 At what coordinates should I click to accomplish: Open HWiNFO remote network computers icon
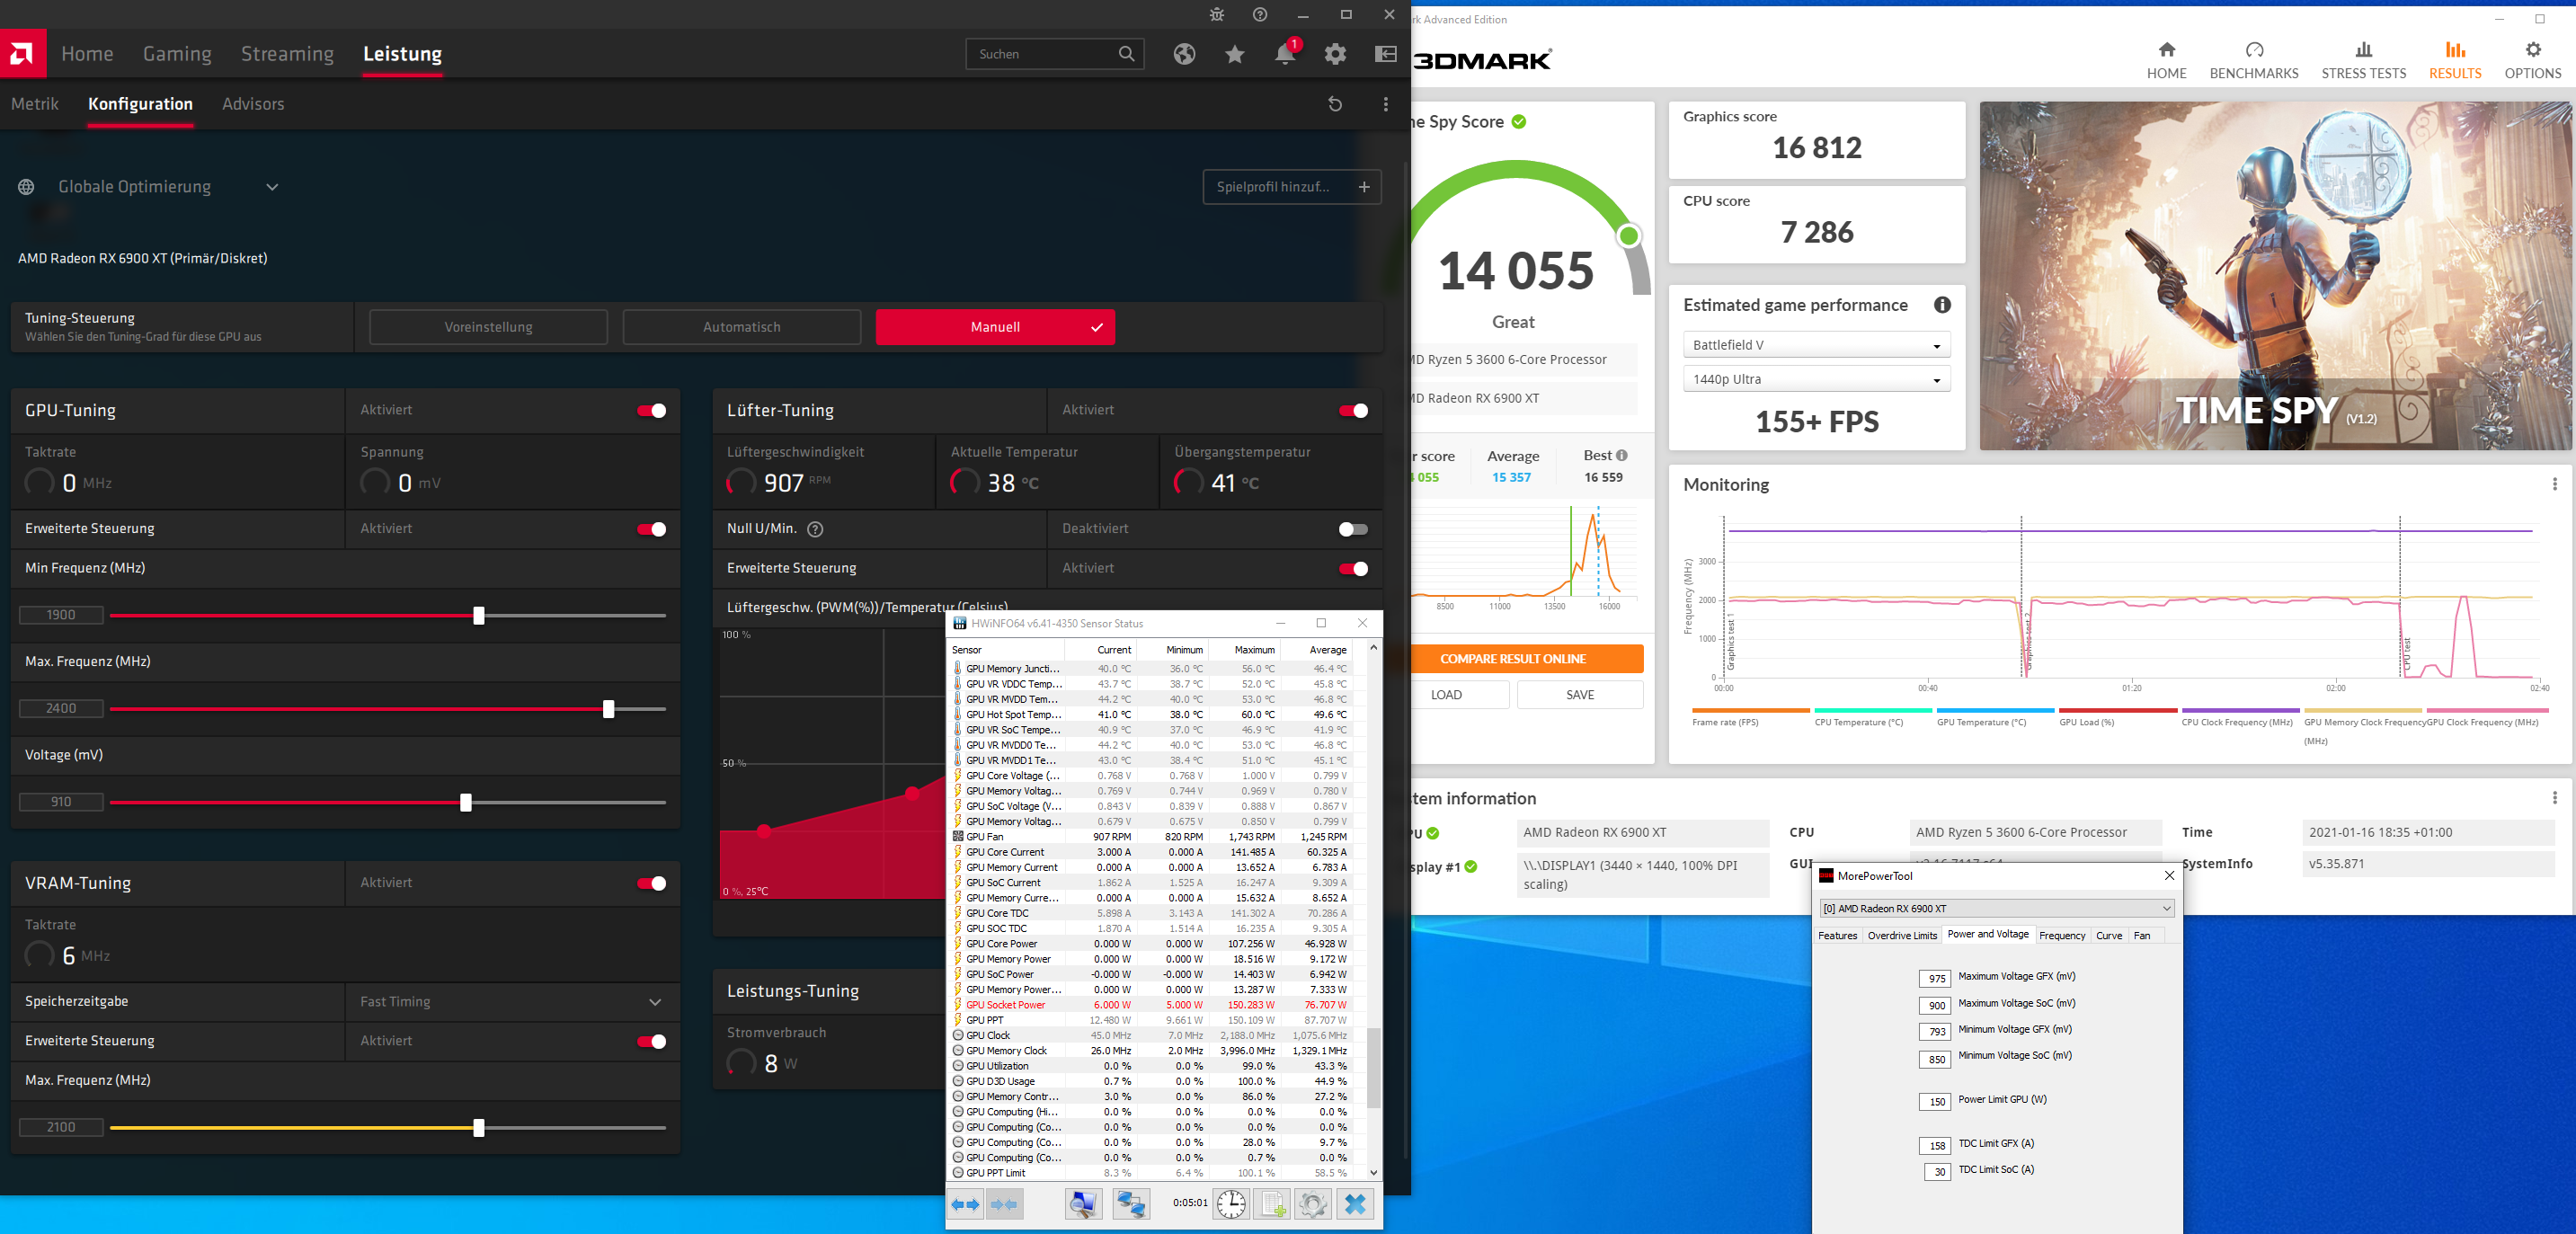click(1131, 1204)
